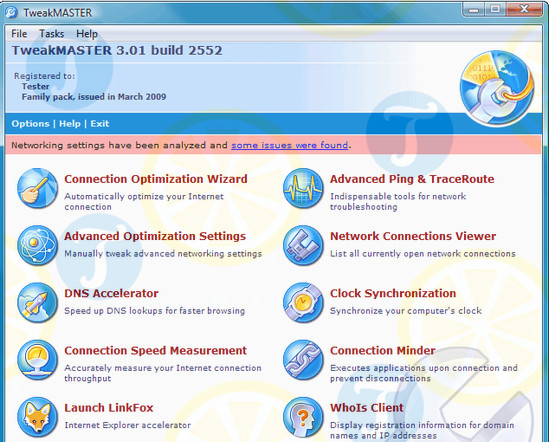Open Connection Minder title link

(x=383, y=350)
